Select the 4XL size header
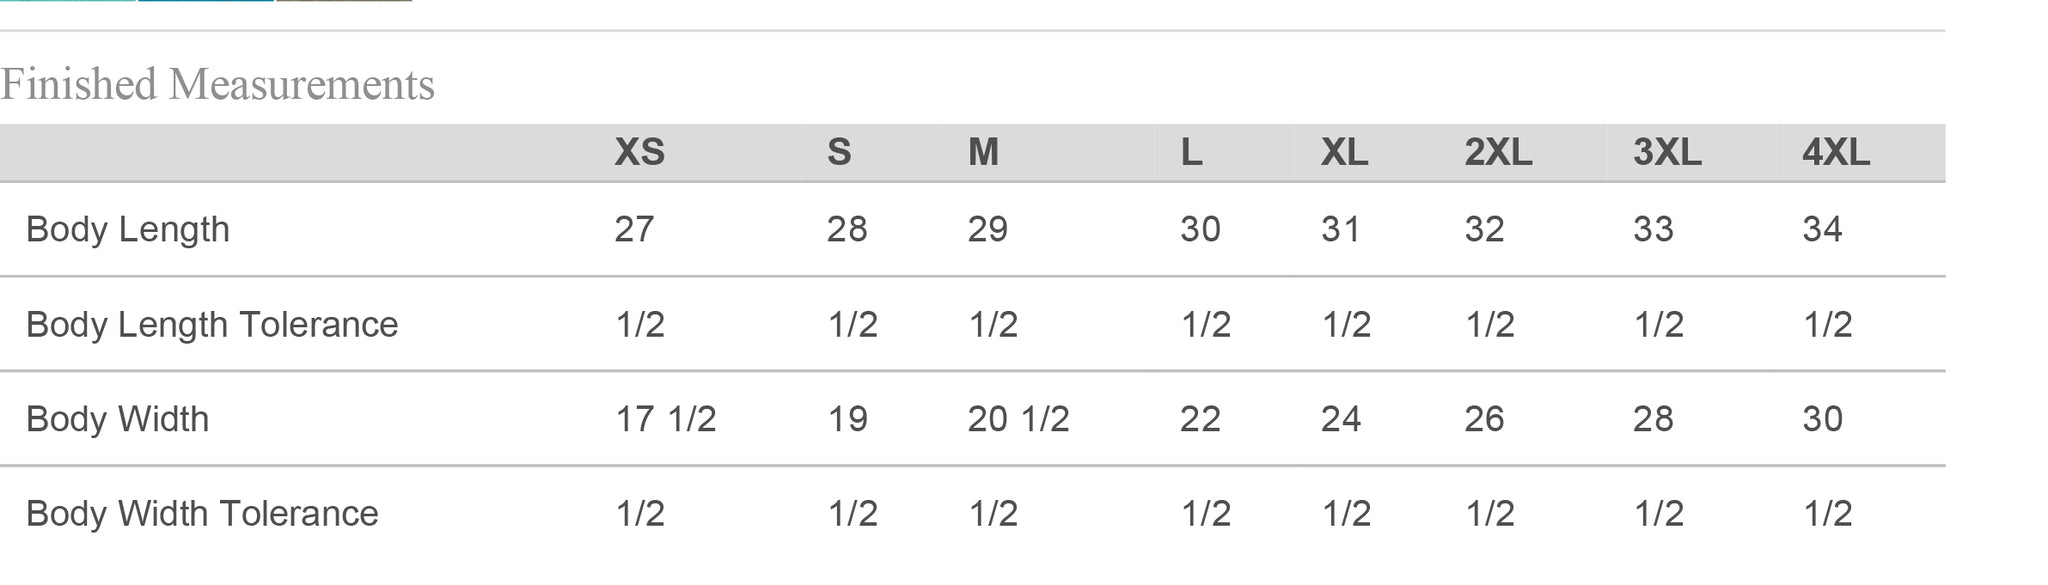The width and height of the screenshot is (2048, 585). (x=1835, y=153)
